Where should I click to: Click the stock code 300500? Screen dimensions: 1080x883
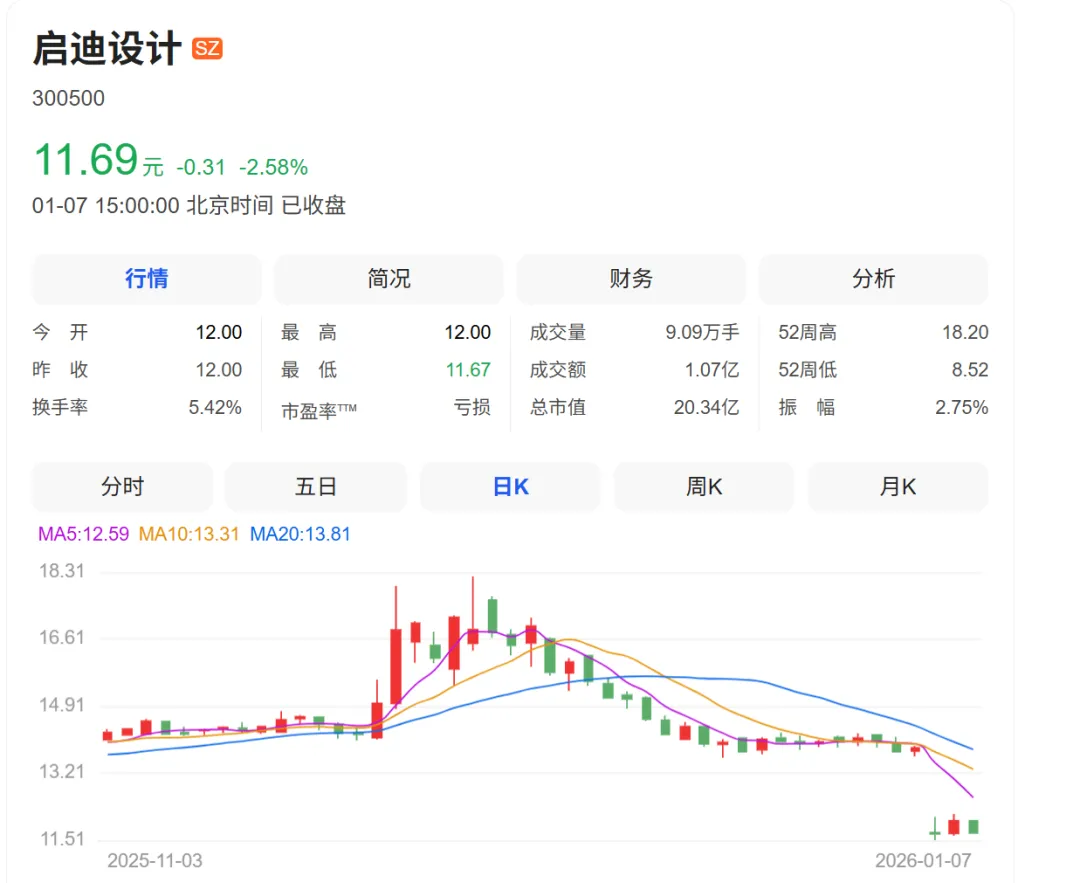click(68, 98)
